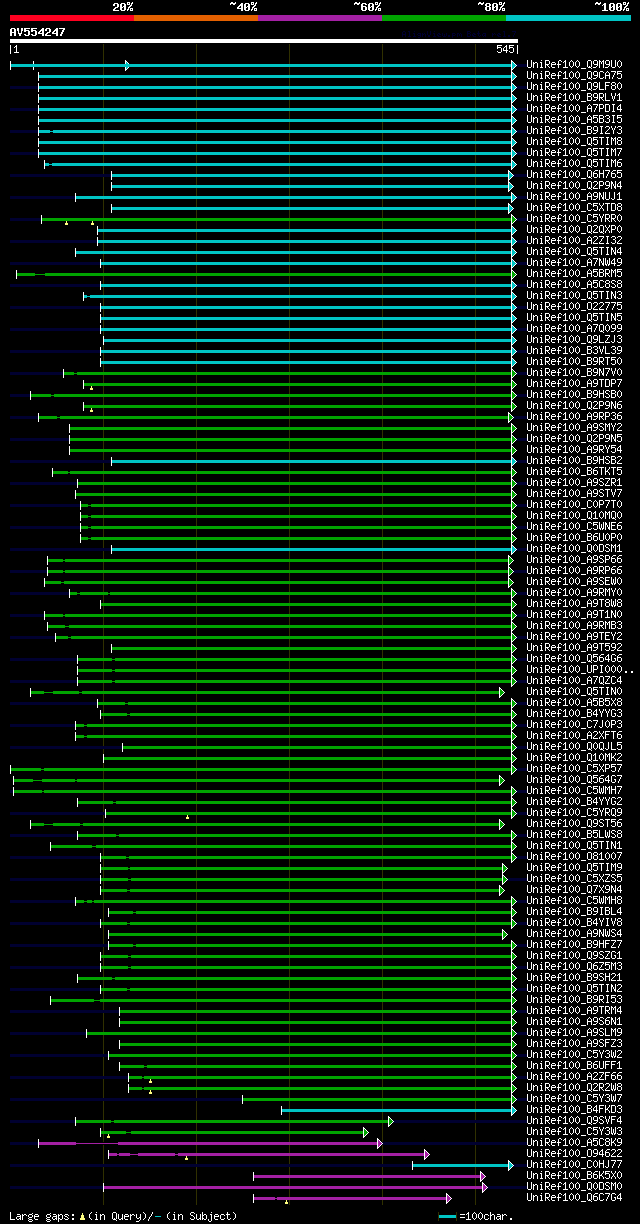The width and height of the screenshot is (640, 1224).
Task: Select the UniRef100_B4YYG3 label
Action: click(574, 714)
